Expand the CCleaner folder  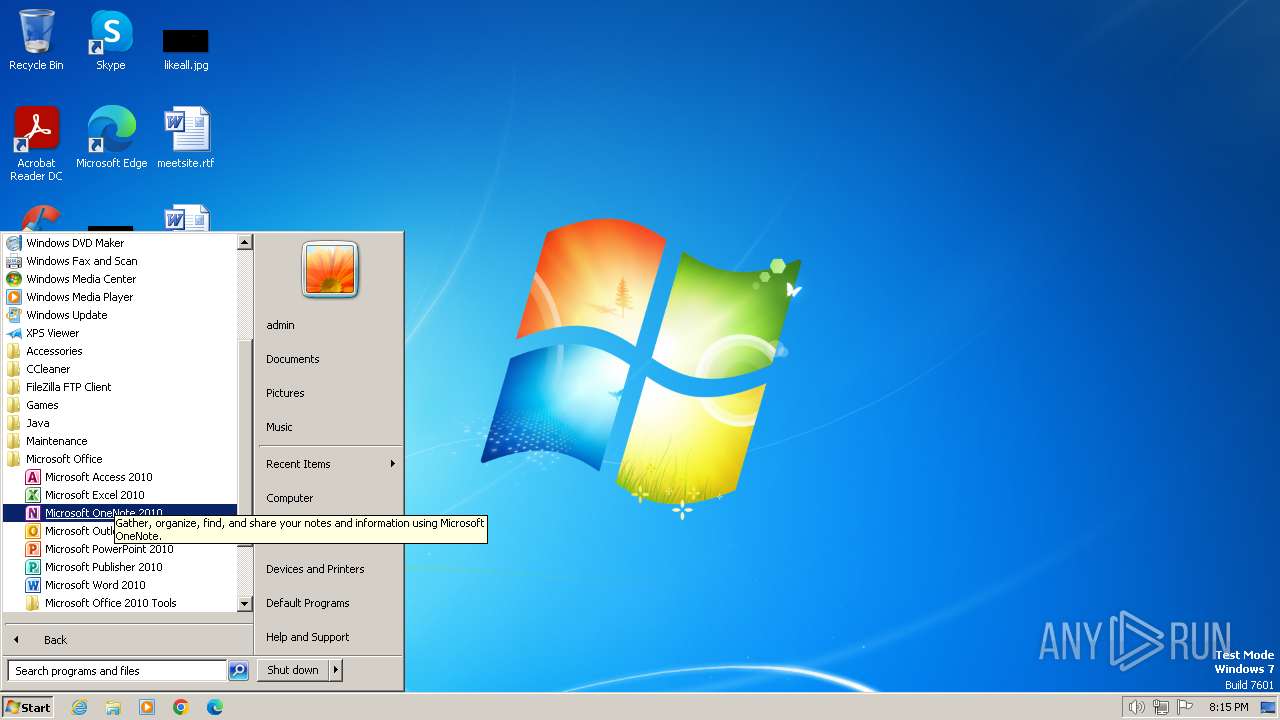pyautogui.click(x=120, y=369)
